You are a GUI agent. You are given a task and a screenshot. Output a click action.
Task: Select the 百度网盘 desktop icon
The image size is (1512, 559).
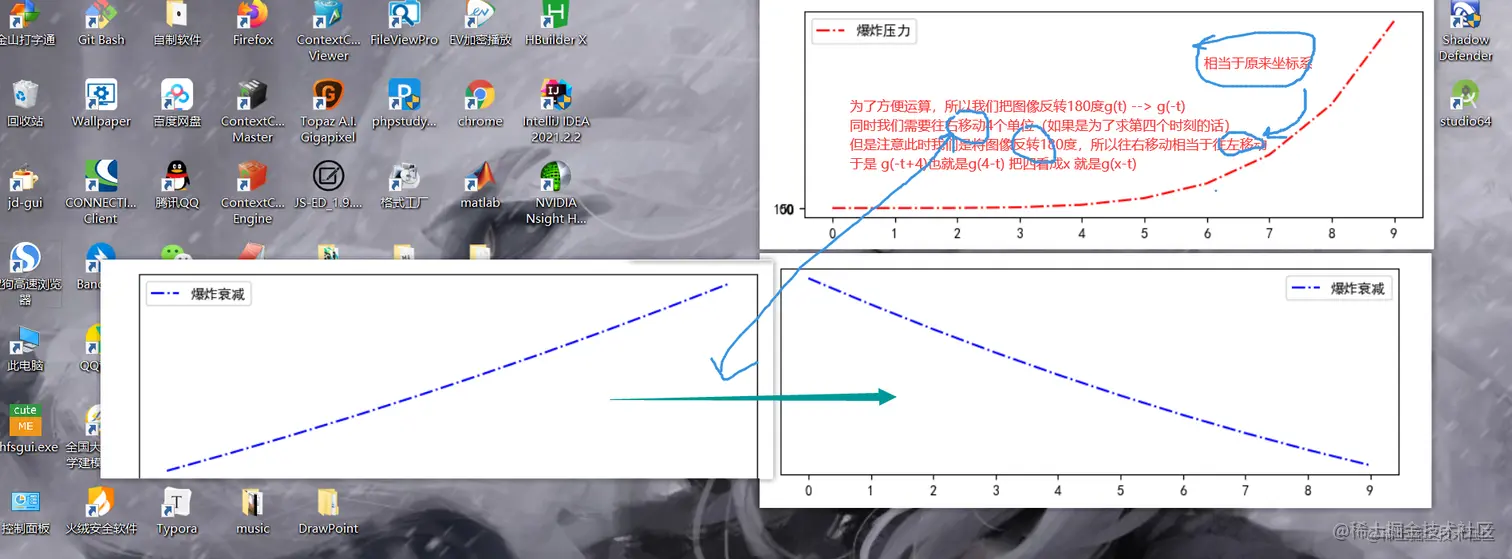177,104
